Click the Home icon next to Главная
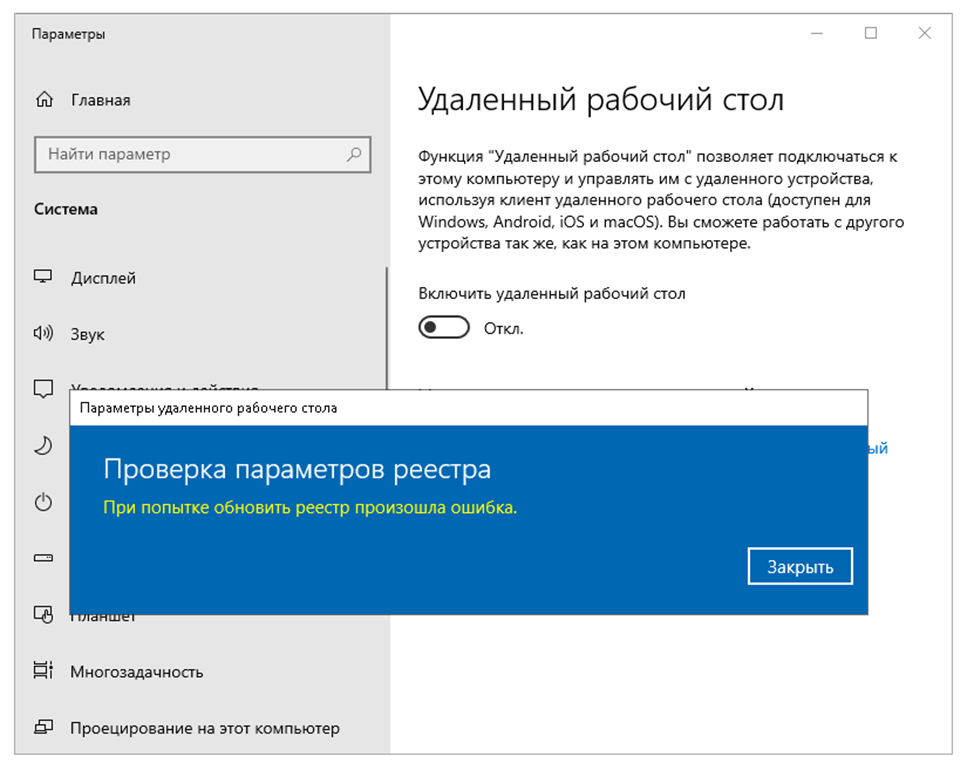Viewport: 974px width, 770px height. click(43, 100)
